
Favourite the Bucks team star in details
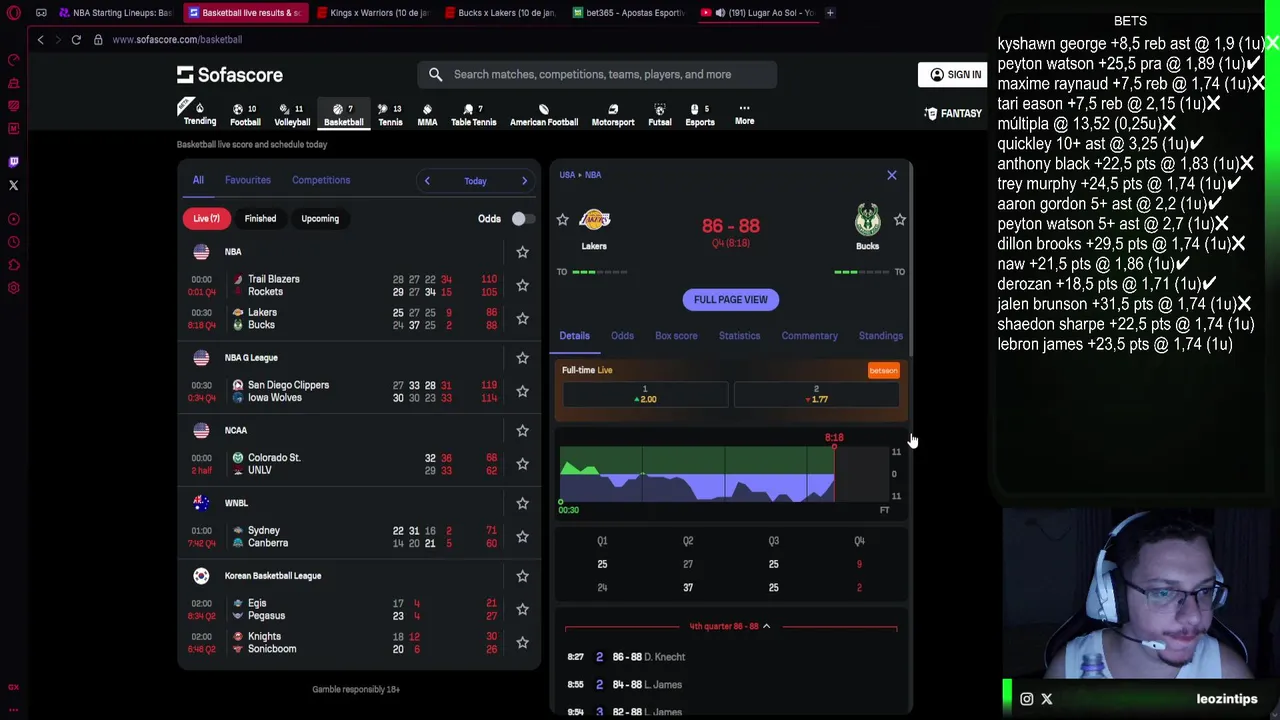(900, 220)
